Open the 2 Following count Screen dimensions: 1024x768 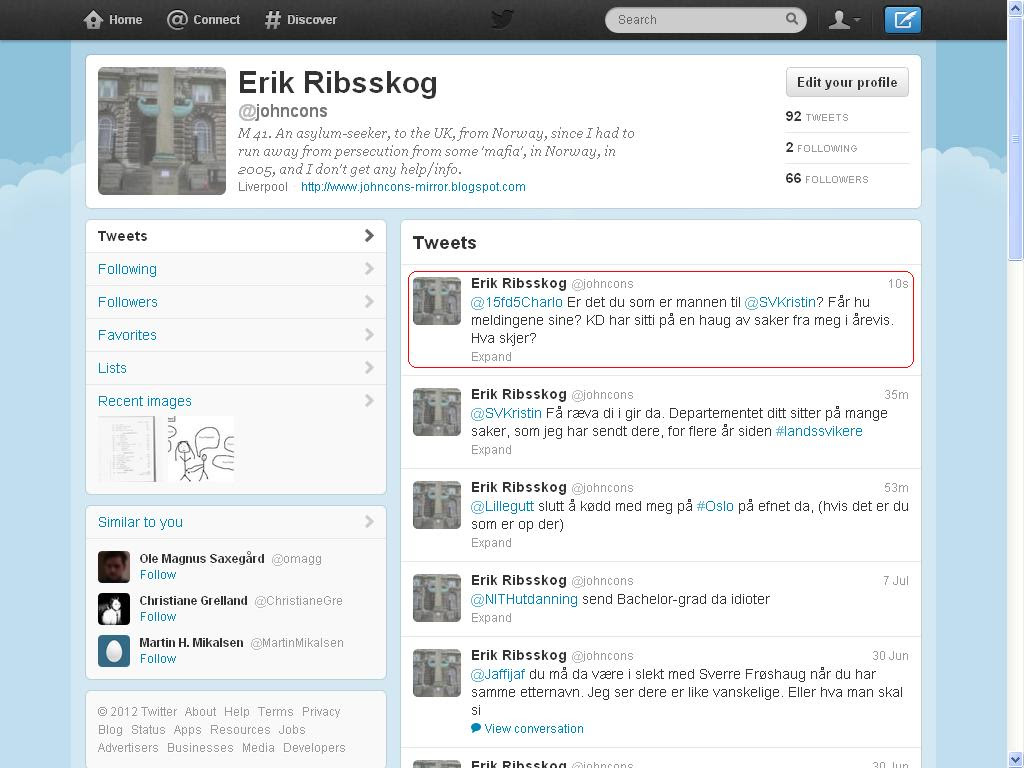point(821,148)
